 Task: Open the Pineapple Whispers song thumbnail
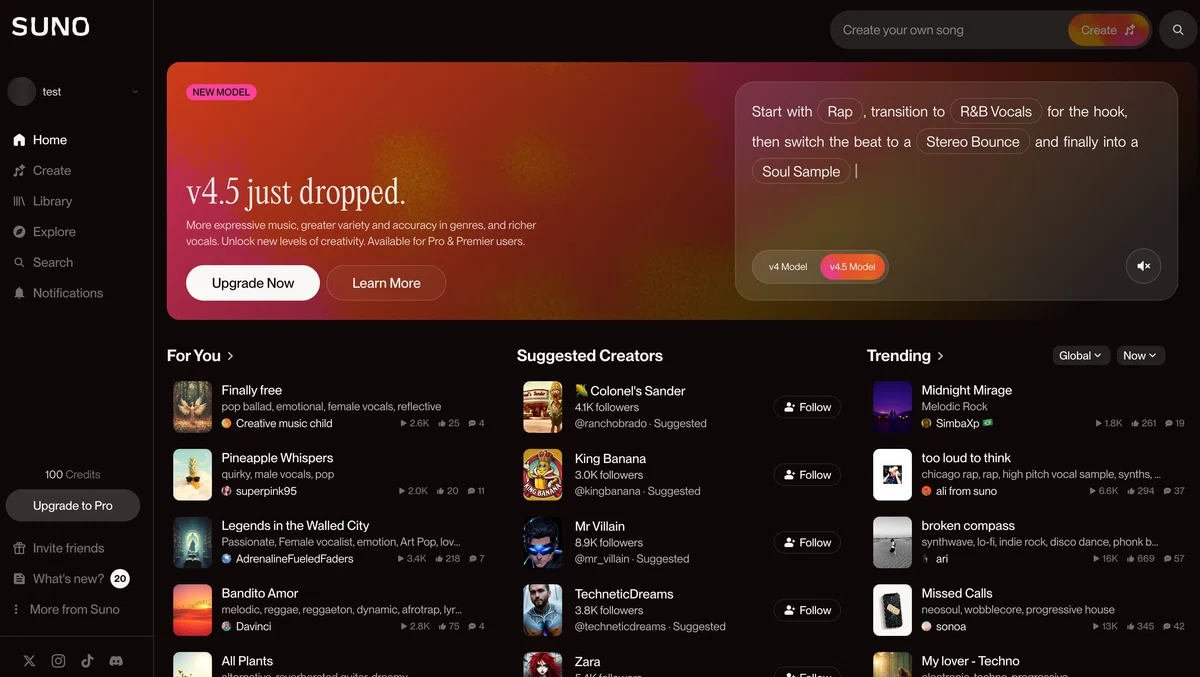193,474
